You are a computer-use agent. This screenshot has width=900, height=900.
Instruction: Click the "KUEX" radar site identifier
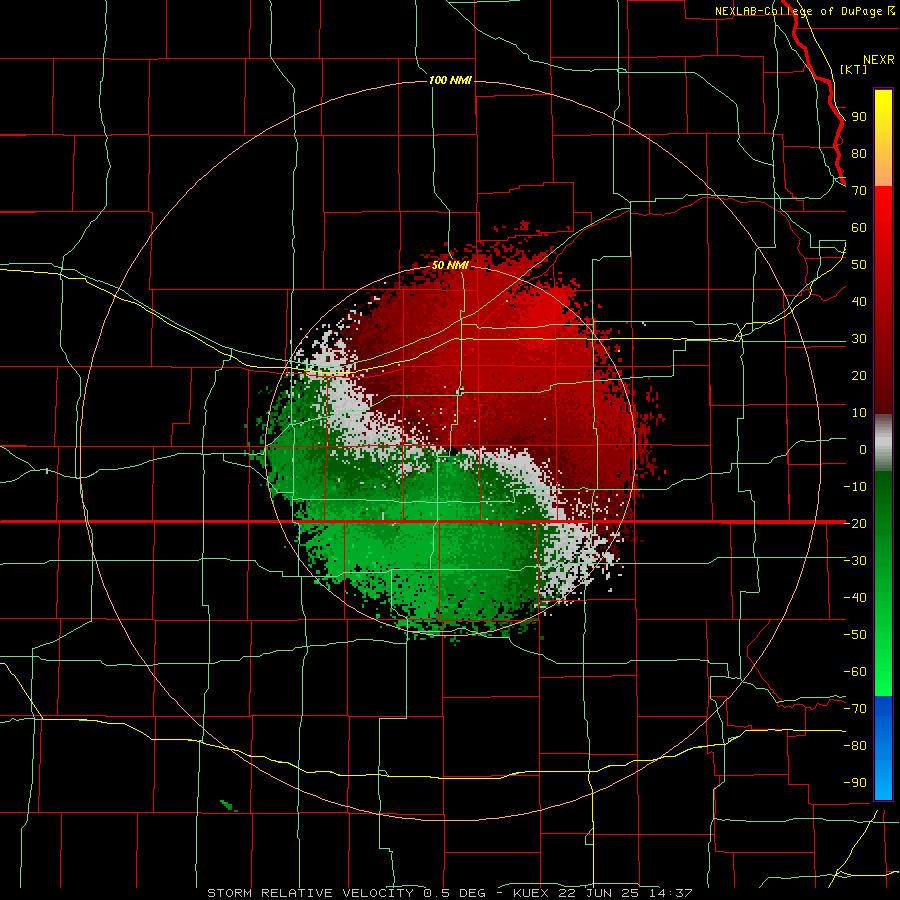532,893
